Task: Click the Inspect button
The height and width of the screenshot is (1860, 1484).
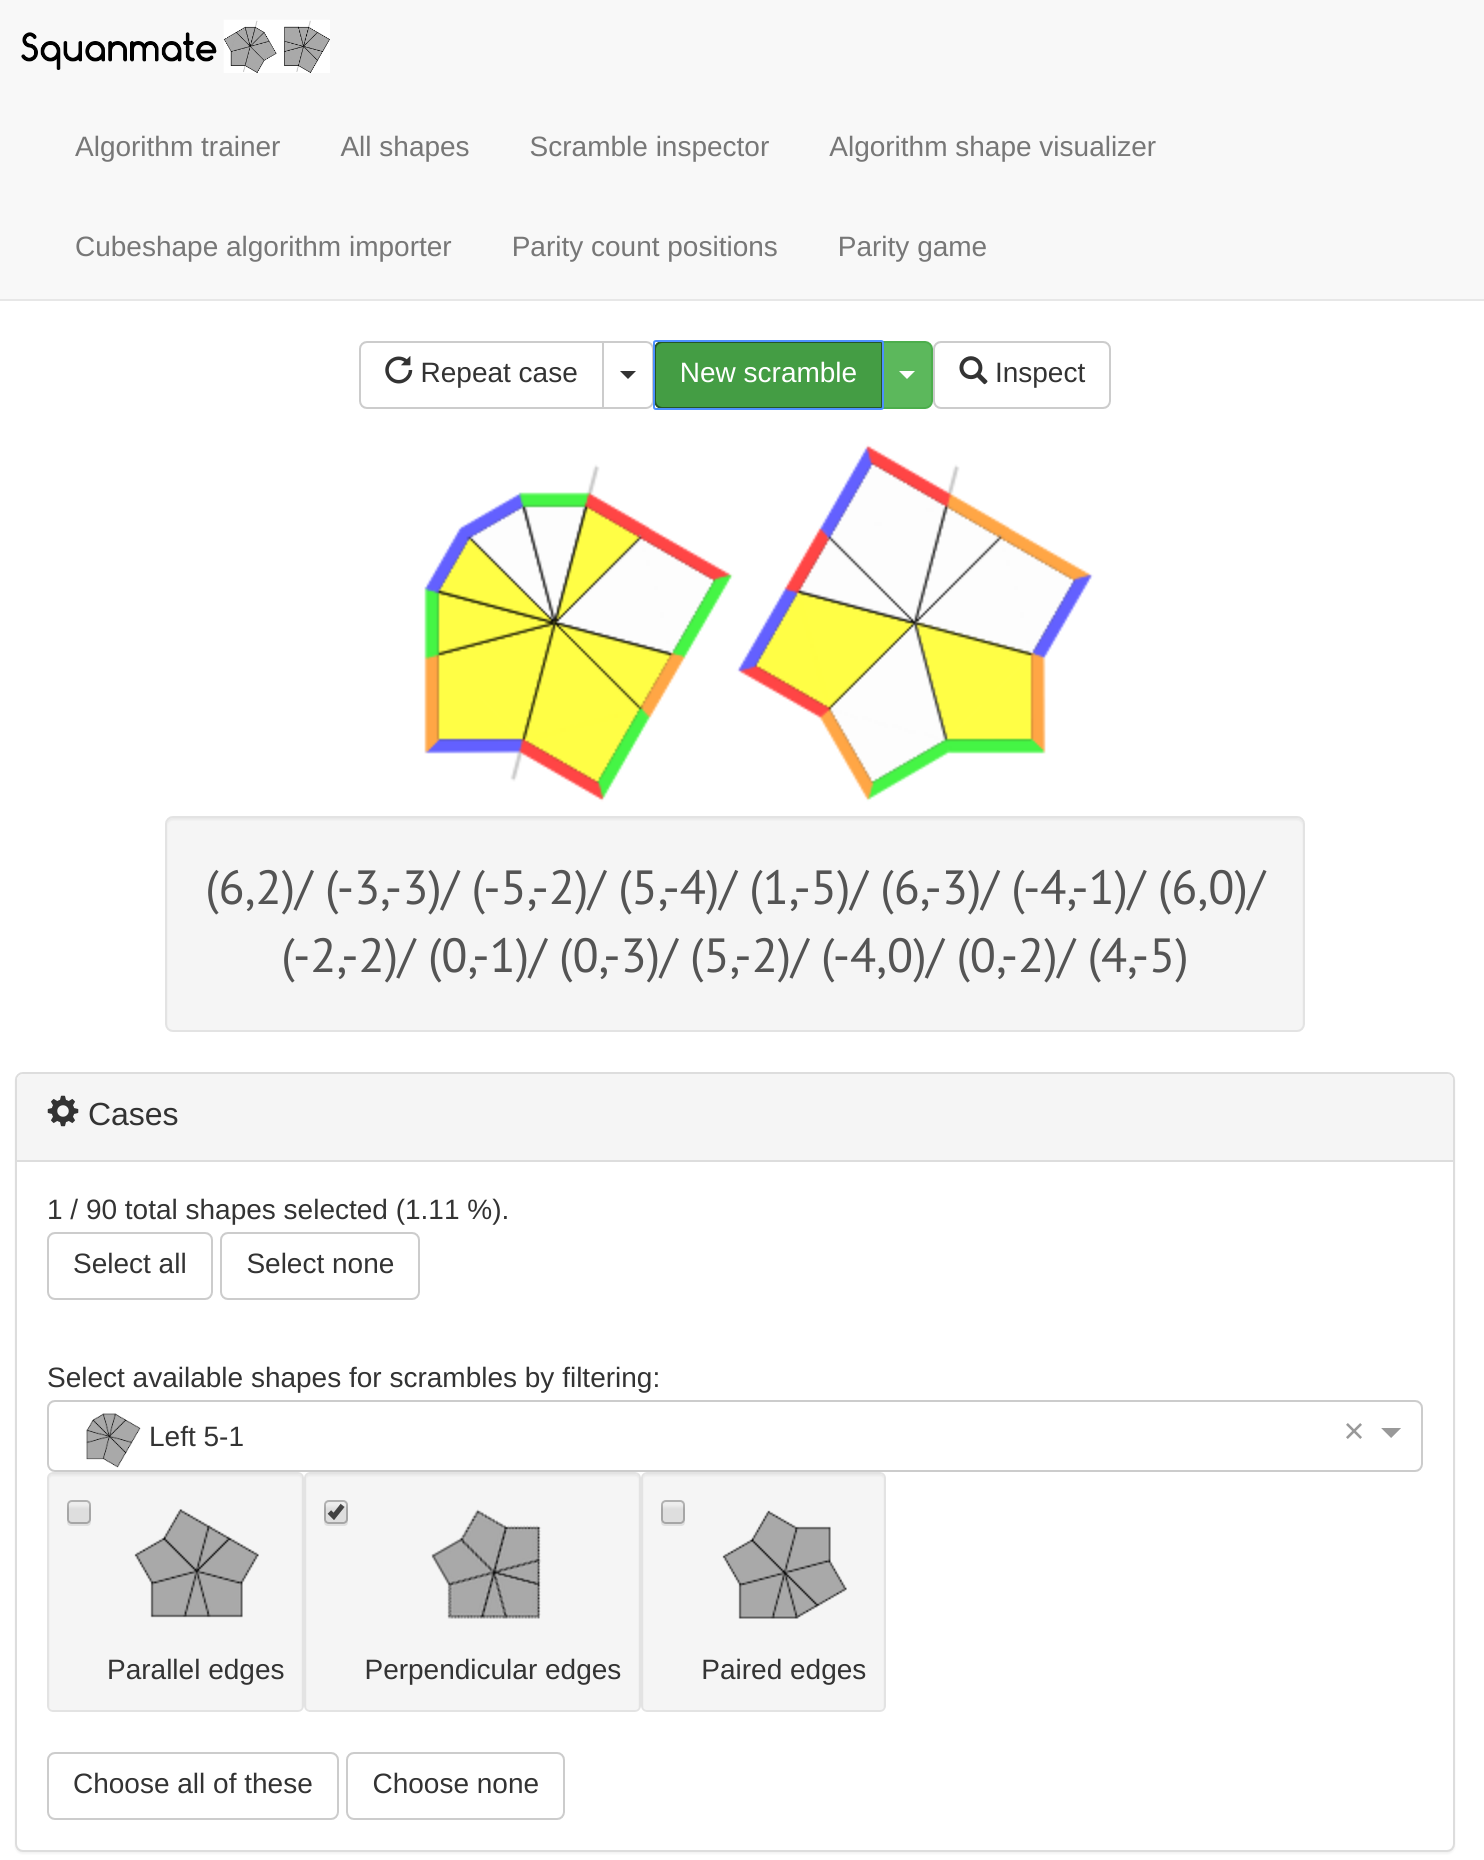Action: 1022,375
